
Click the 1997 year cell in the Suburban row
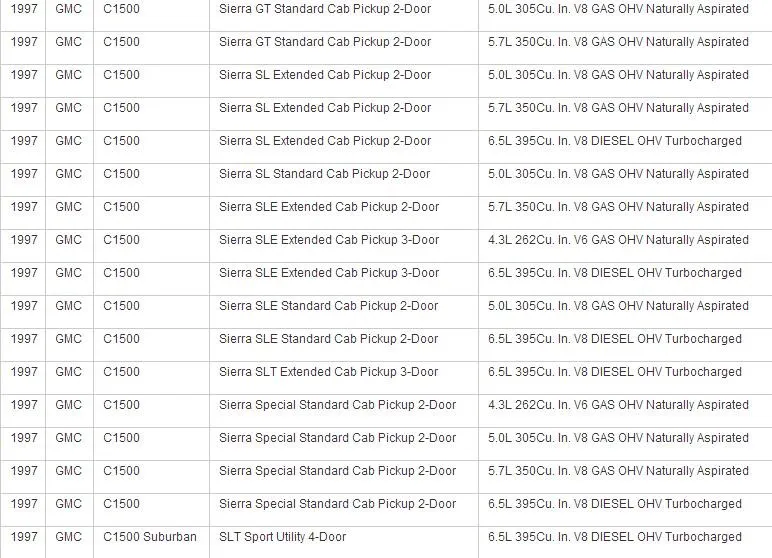pyautogui.click(x=24, y=537)
